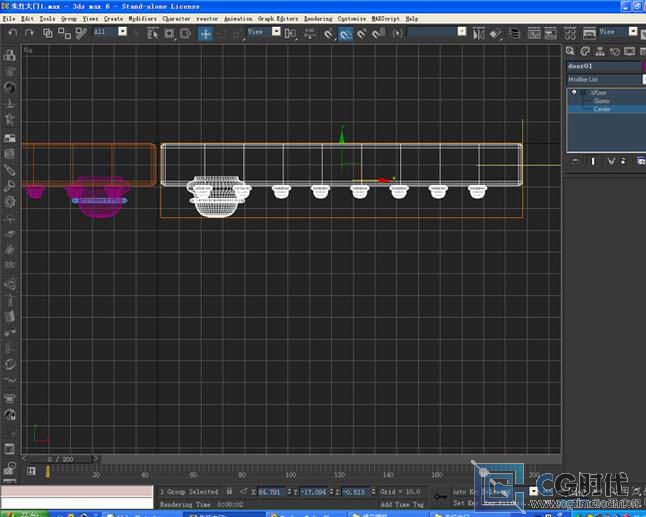Image resolution: width=646 pixels, height=517 pixels.
Task: Open named selection sets dropdown arrow
Action: click(462, 32)
